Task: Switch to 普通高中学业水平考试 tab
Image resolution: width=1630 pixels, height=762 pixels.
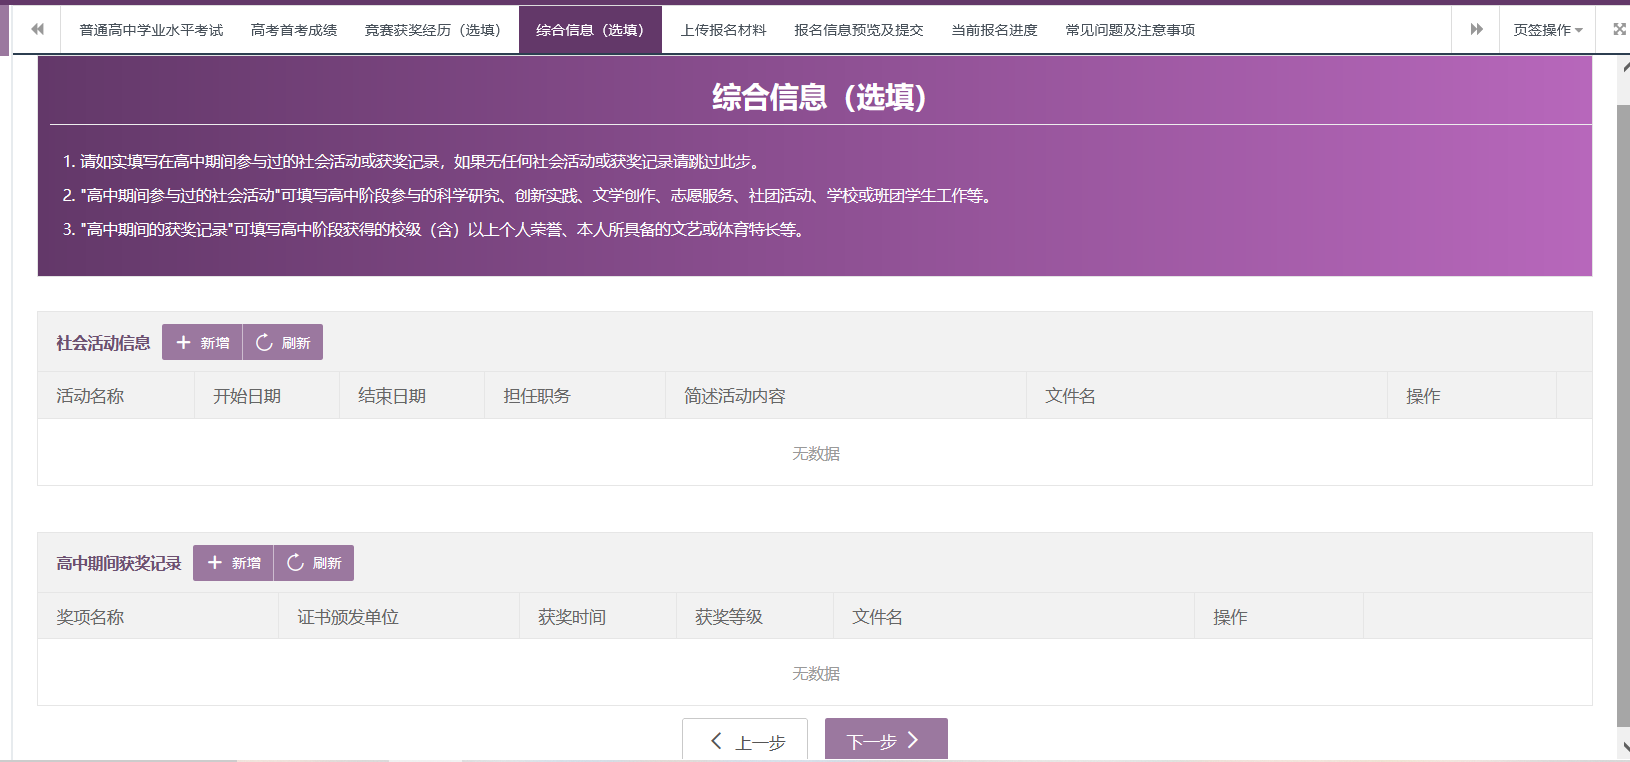Action: (x=151, y=30)
